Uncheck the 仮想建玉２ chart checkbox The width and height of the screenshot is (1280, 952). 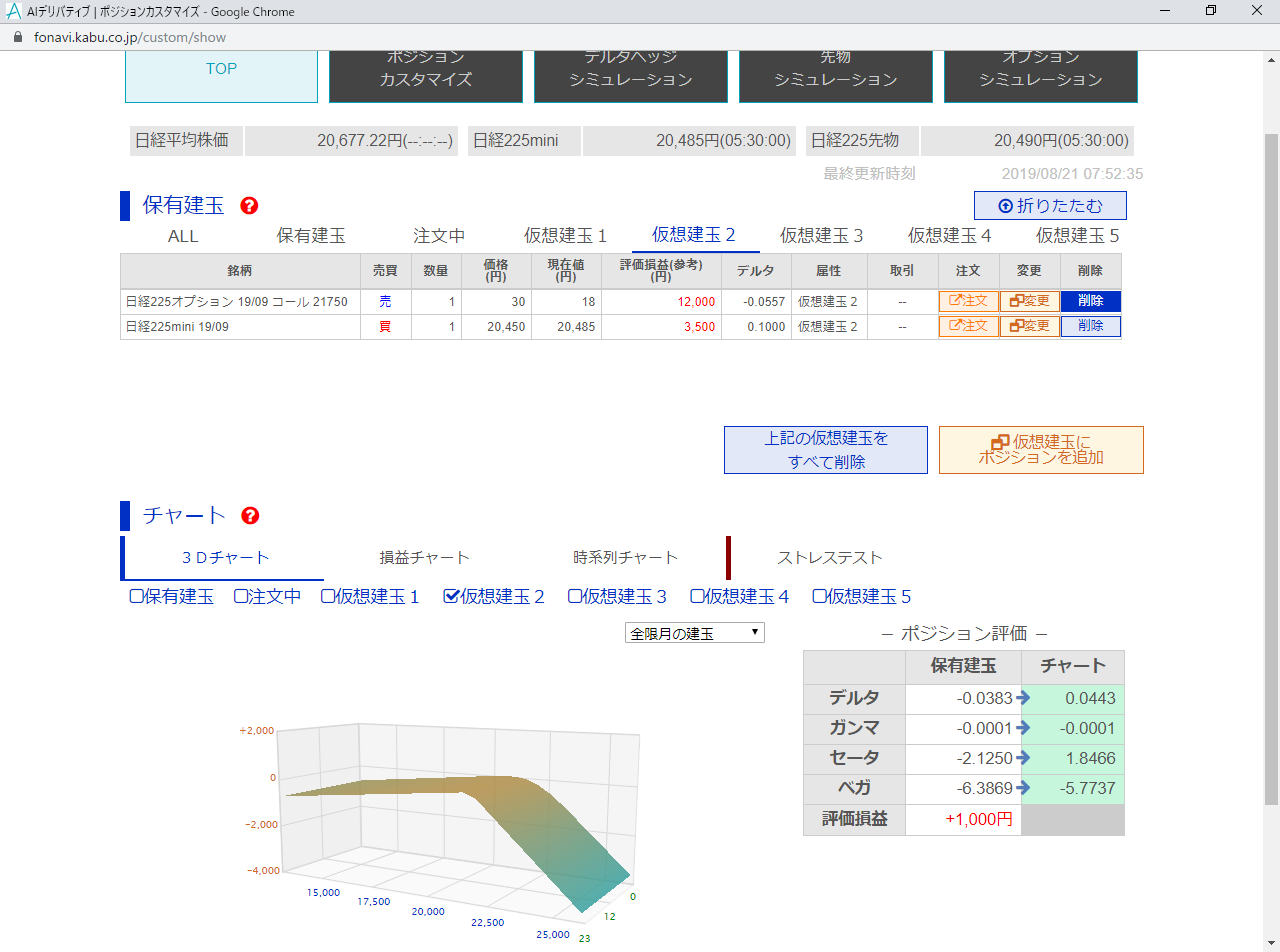(451, 596)
